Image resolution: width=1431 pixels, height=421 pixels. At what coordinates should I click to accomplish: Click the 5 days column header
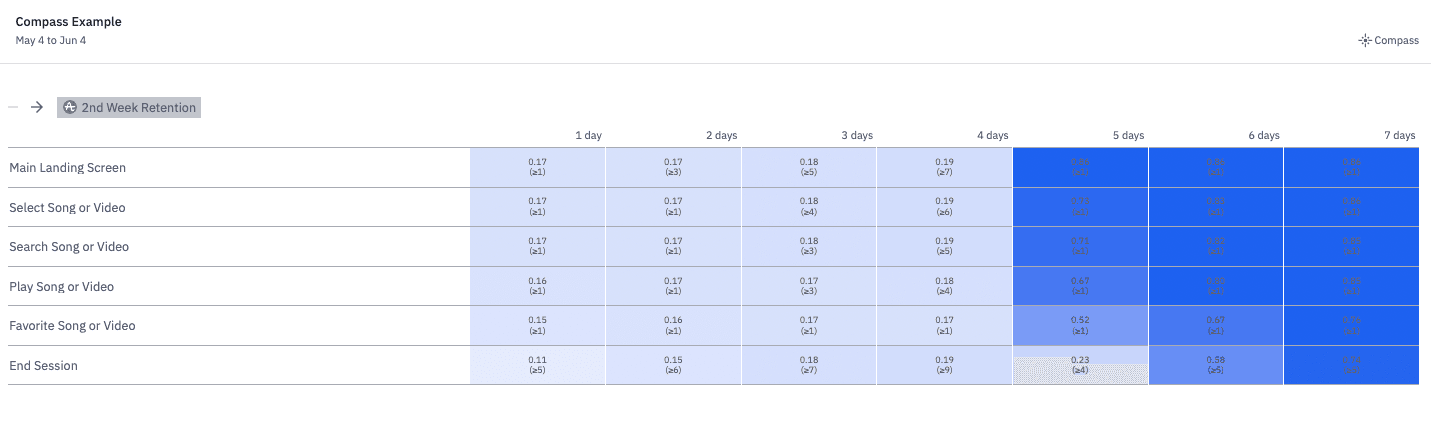[1128, 135]
